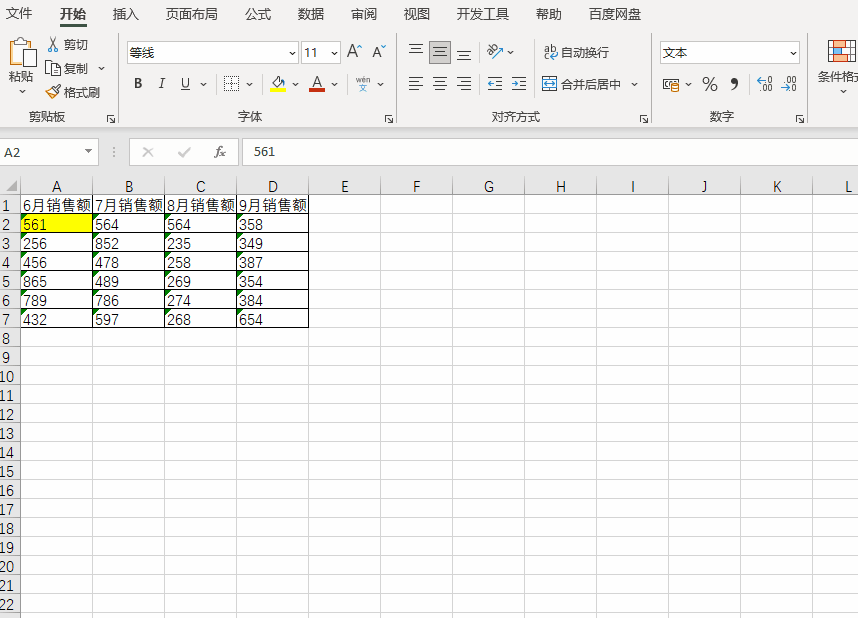The image size is (858, 618).
Task: Click the formula bar confirm checkmark
Action: pyautogui.click(x=184, y=152)
